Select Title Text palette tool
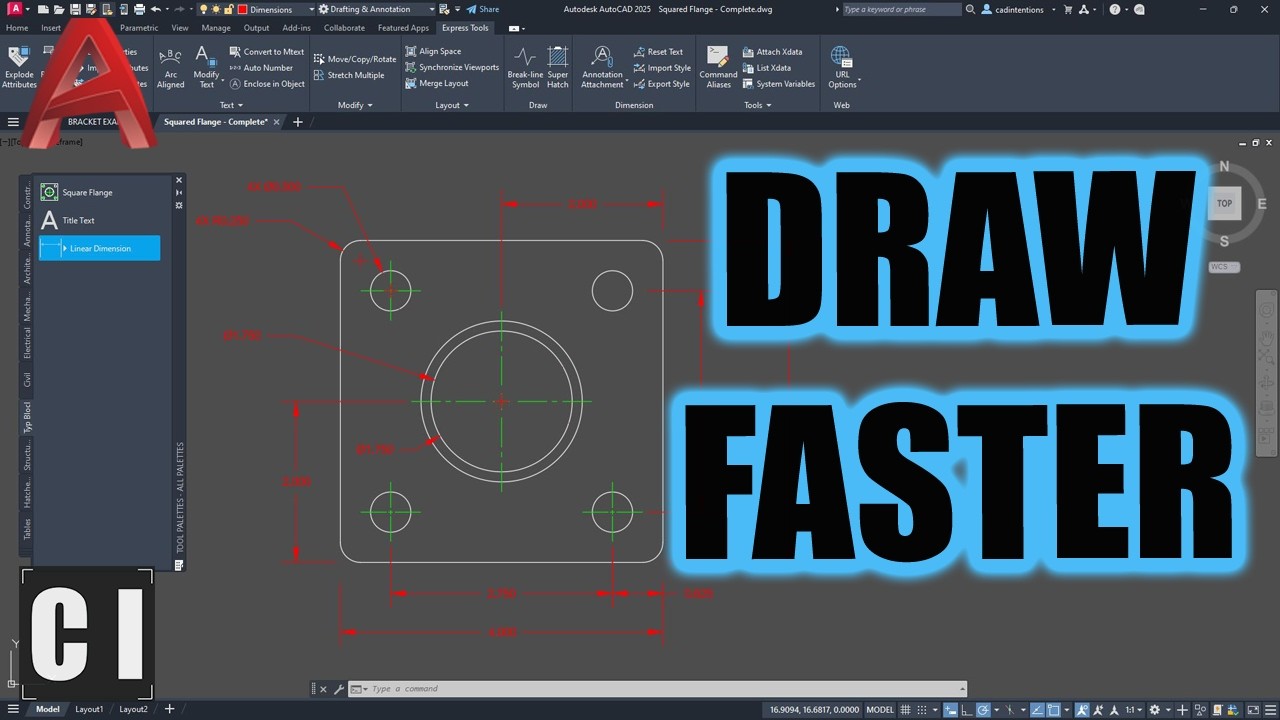This screenshot has width=1280, height=720. (x=99, y=220)
